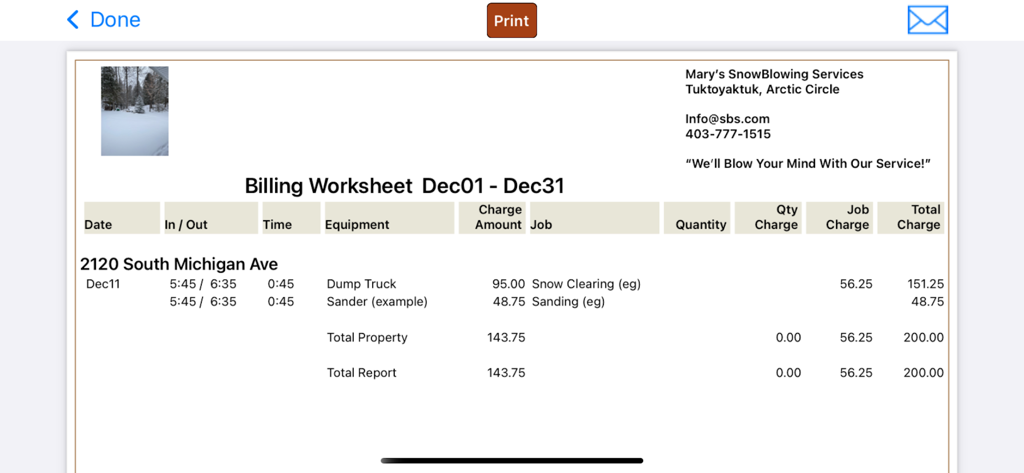Click the 151.25 total charge
Screen dimensions: 1024x473
click(x=925, y=284)
